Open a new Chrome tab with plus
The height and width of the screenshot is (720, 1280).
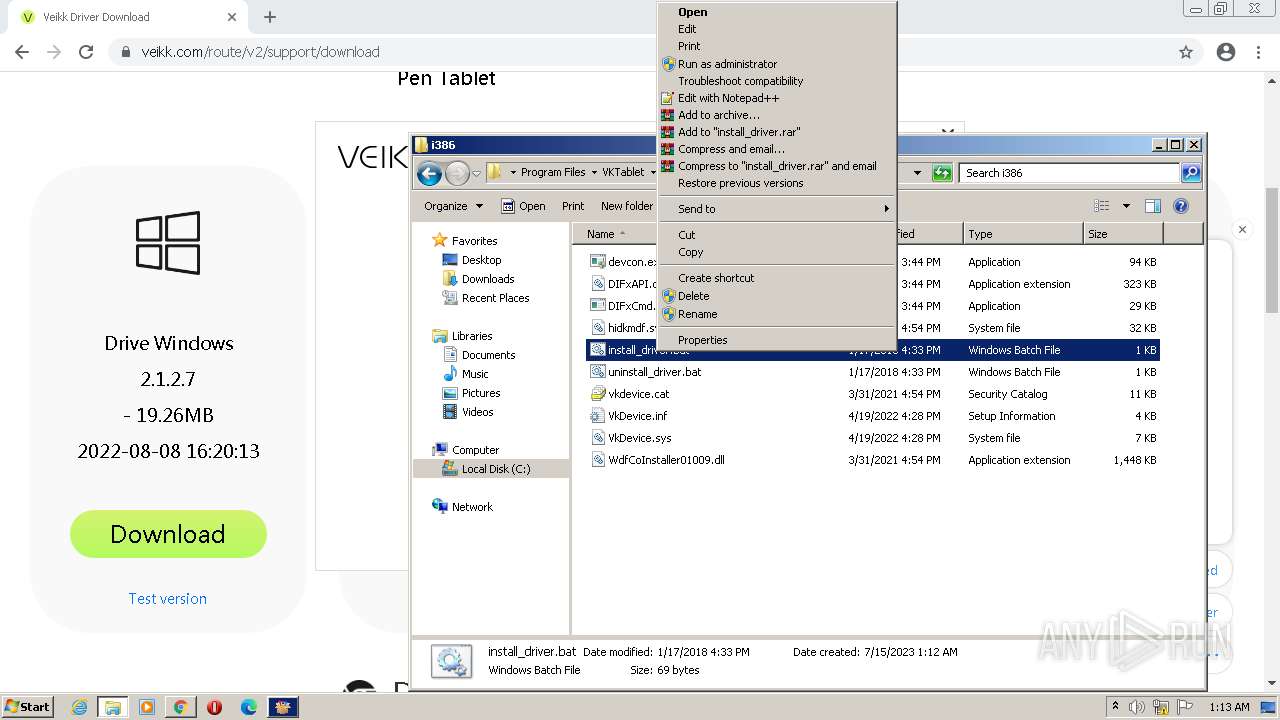270,17
